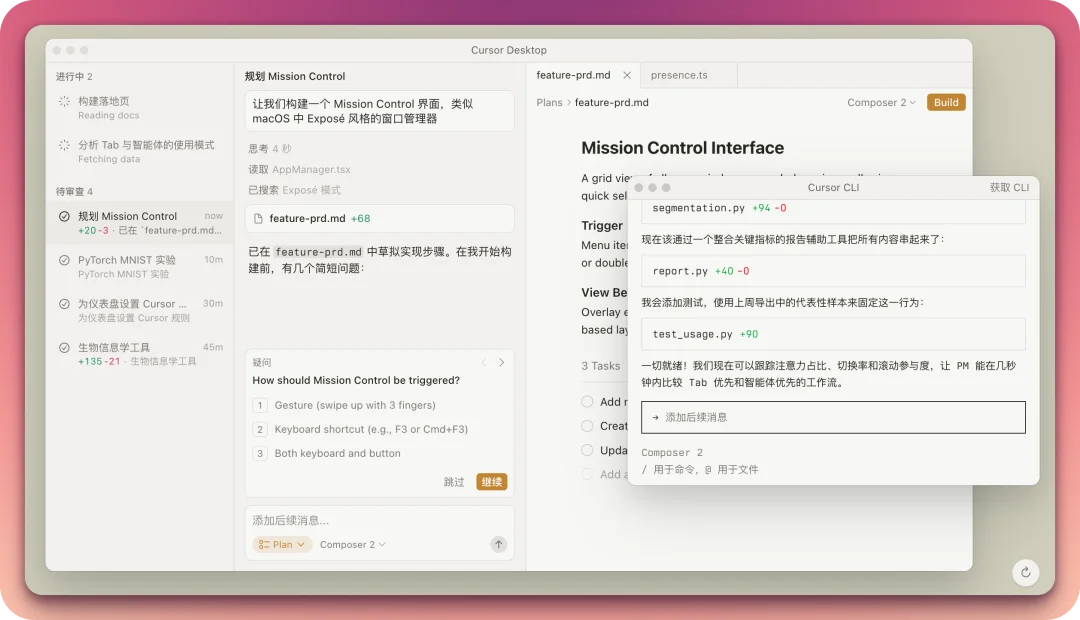1080x620 pixels.
Task: Open the feature-prd.md +68 file card
Action: click(380, 218)
